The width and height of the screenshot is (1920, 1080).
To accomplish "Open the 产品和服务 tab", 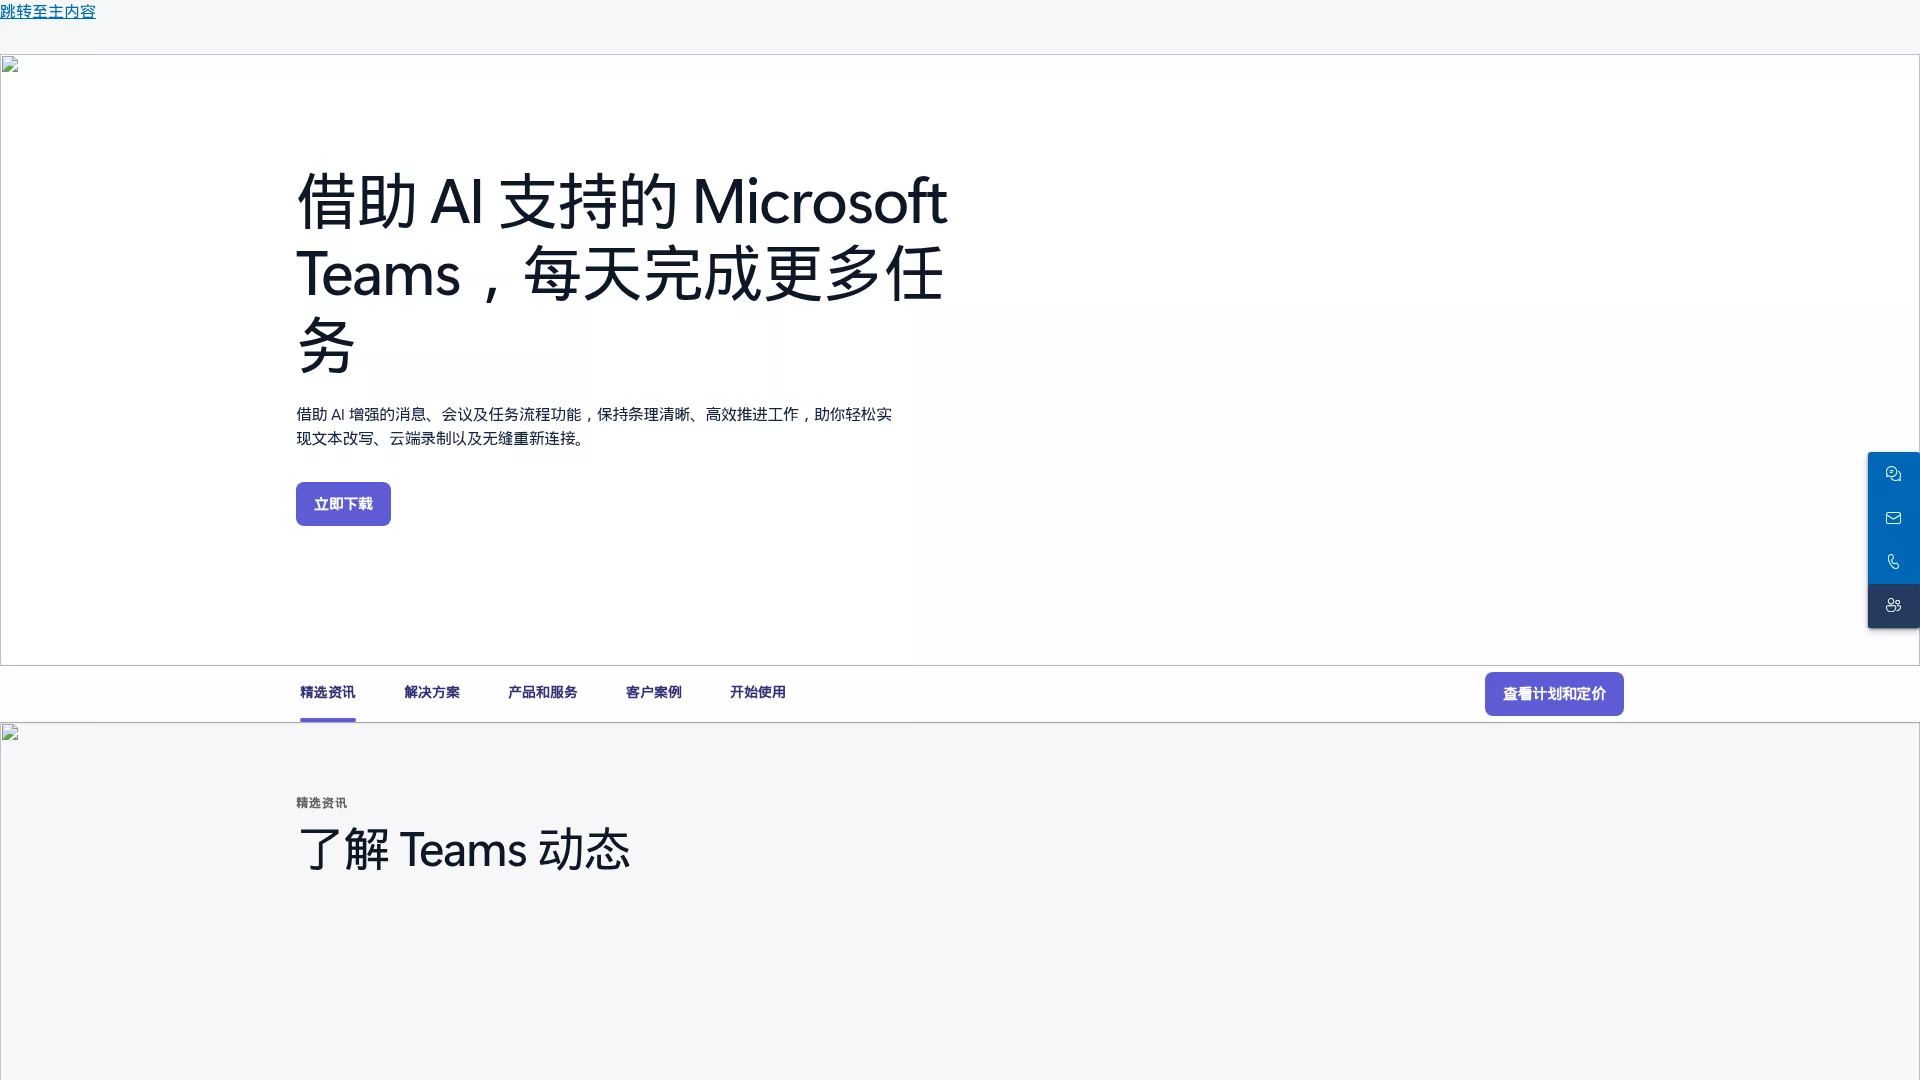I will click(x=543, y=693).
